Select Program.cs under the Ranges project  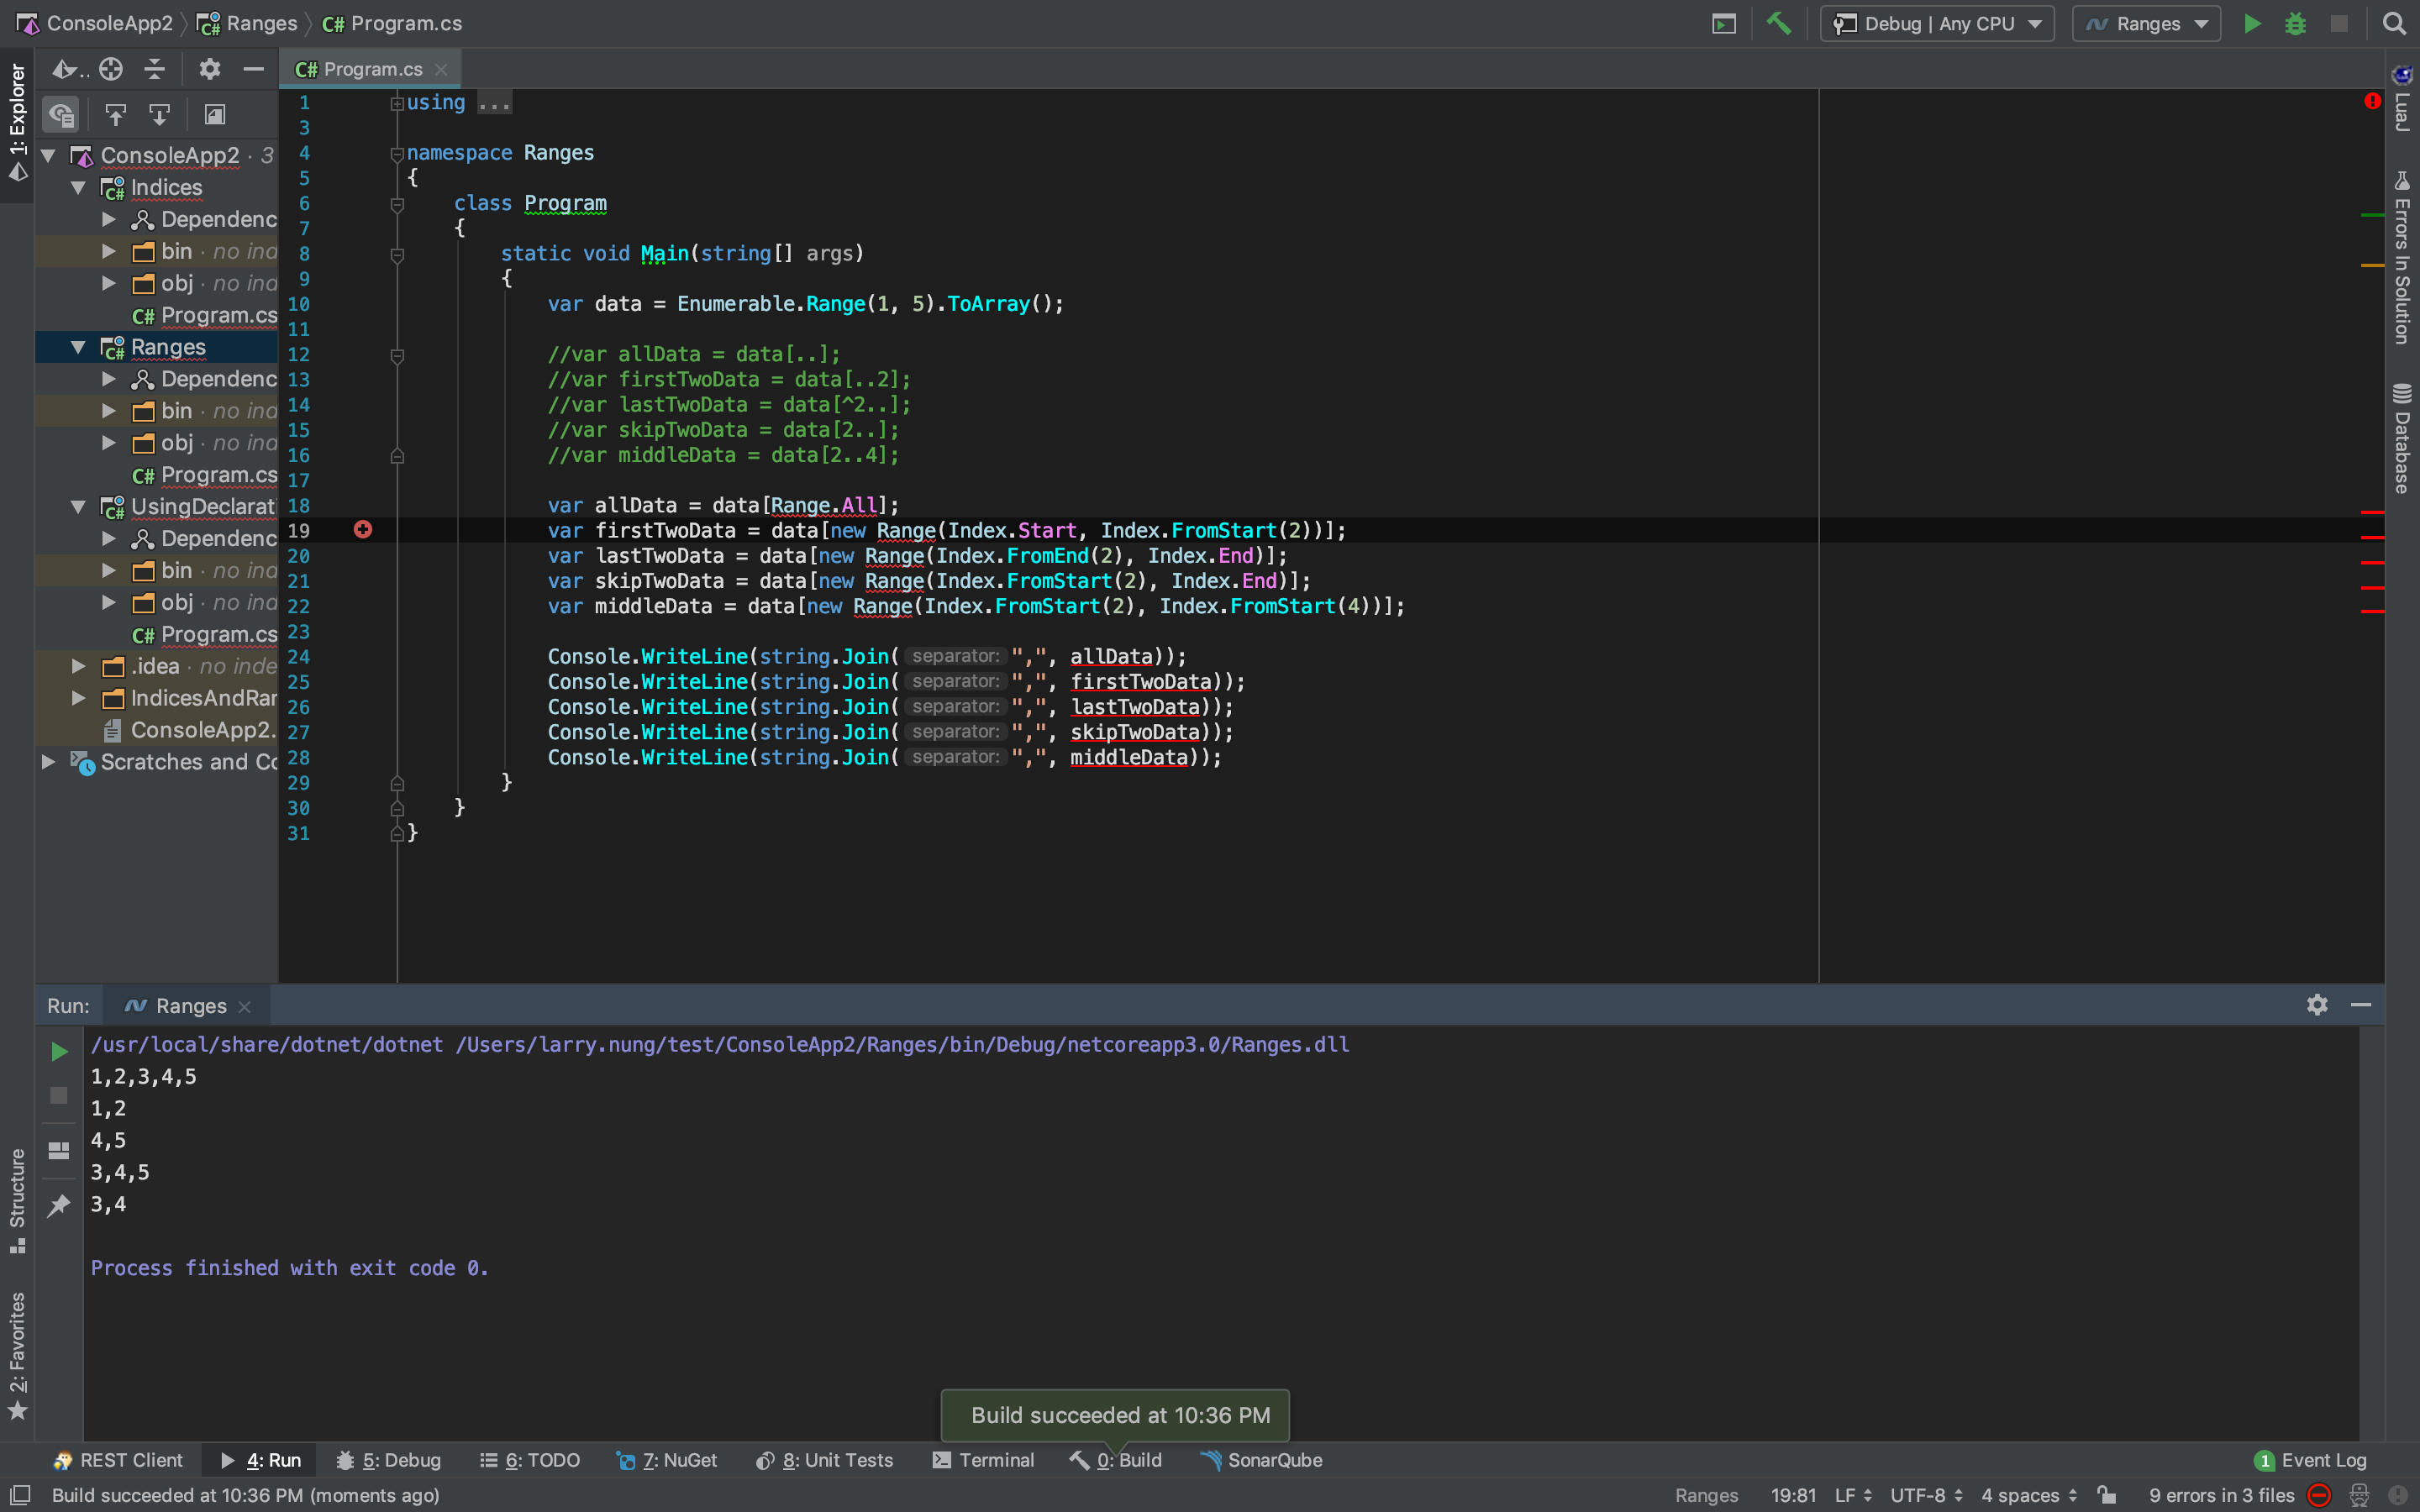point(205,475)
